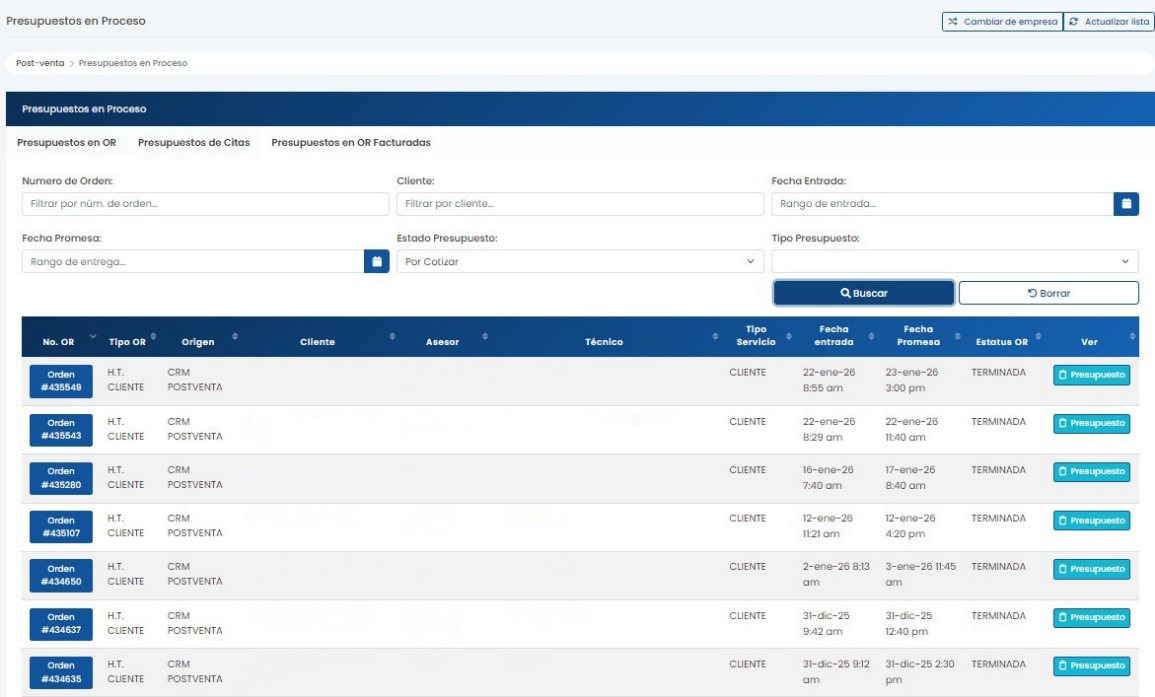This screenshot has height=697, width=1155.
Task: Select the Presupuestos en OR tab
Action: (67, 143)
